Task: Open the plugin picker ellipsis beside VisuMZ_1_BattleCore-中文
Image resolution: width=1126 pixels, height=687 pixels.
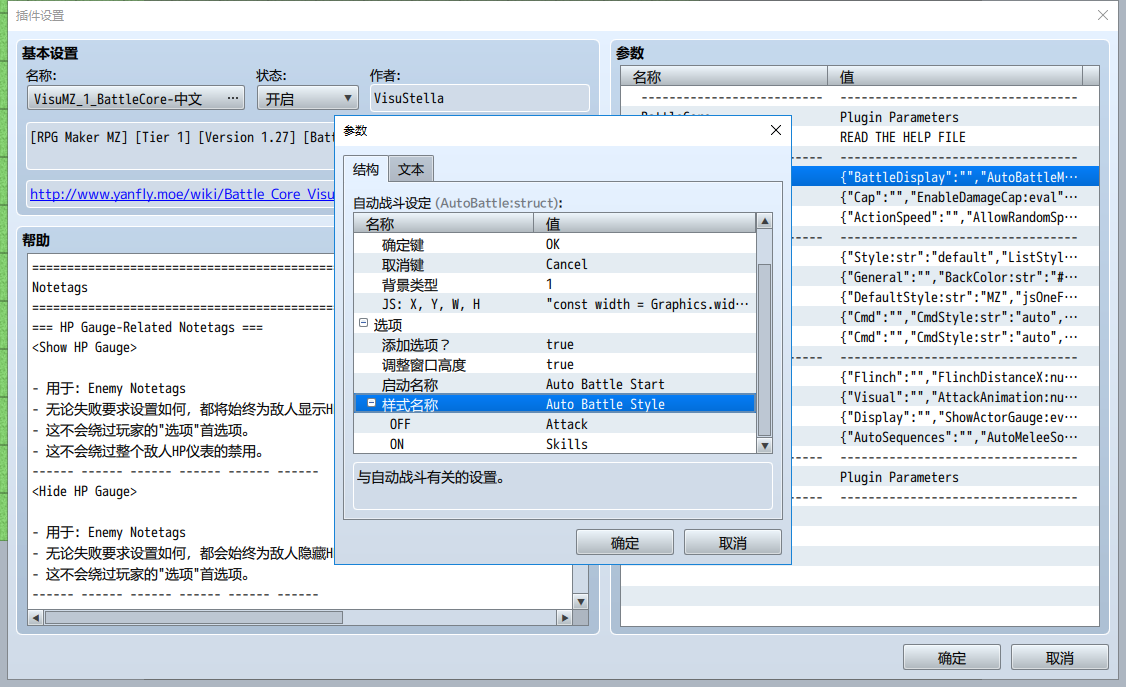Action: pyautogui.click(x=233, y=98)
